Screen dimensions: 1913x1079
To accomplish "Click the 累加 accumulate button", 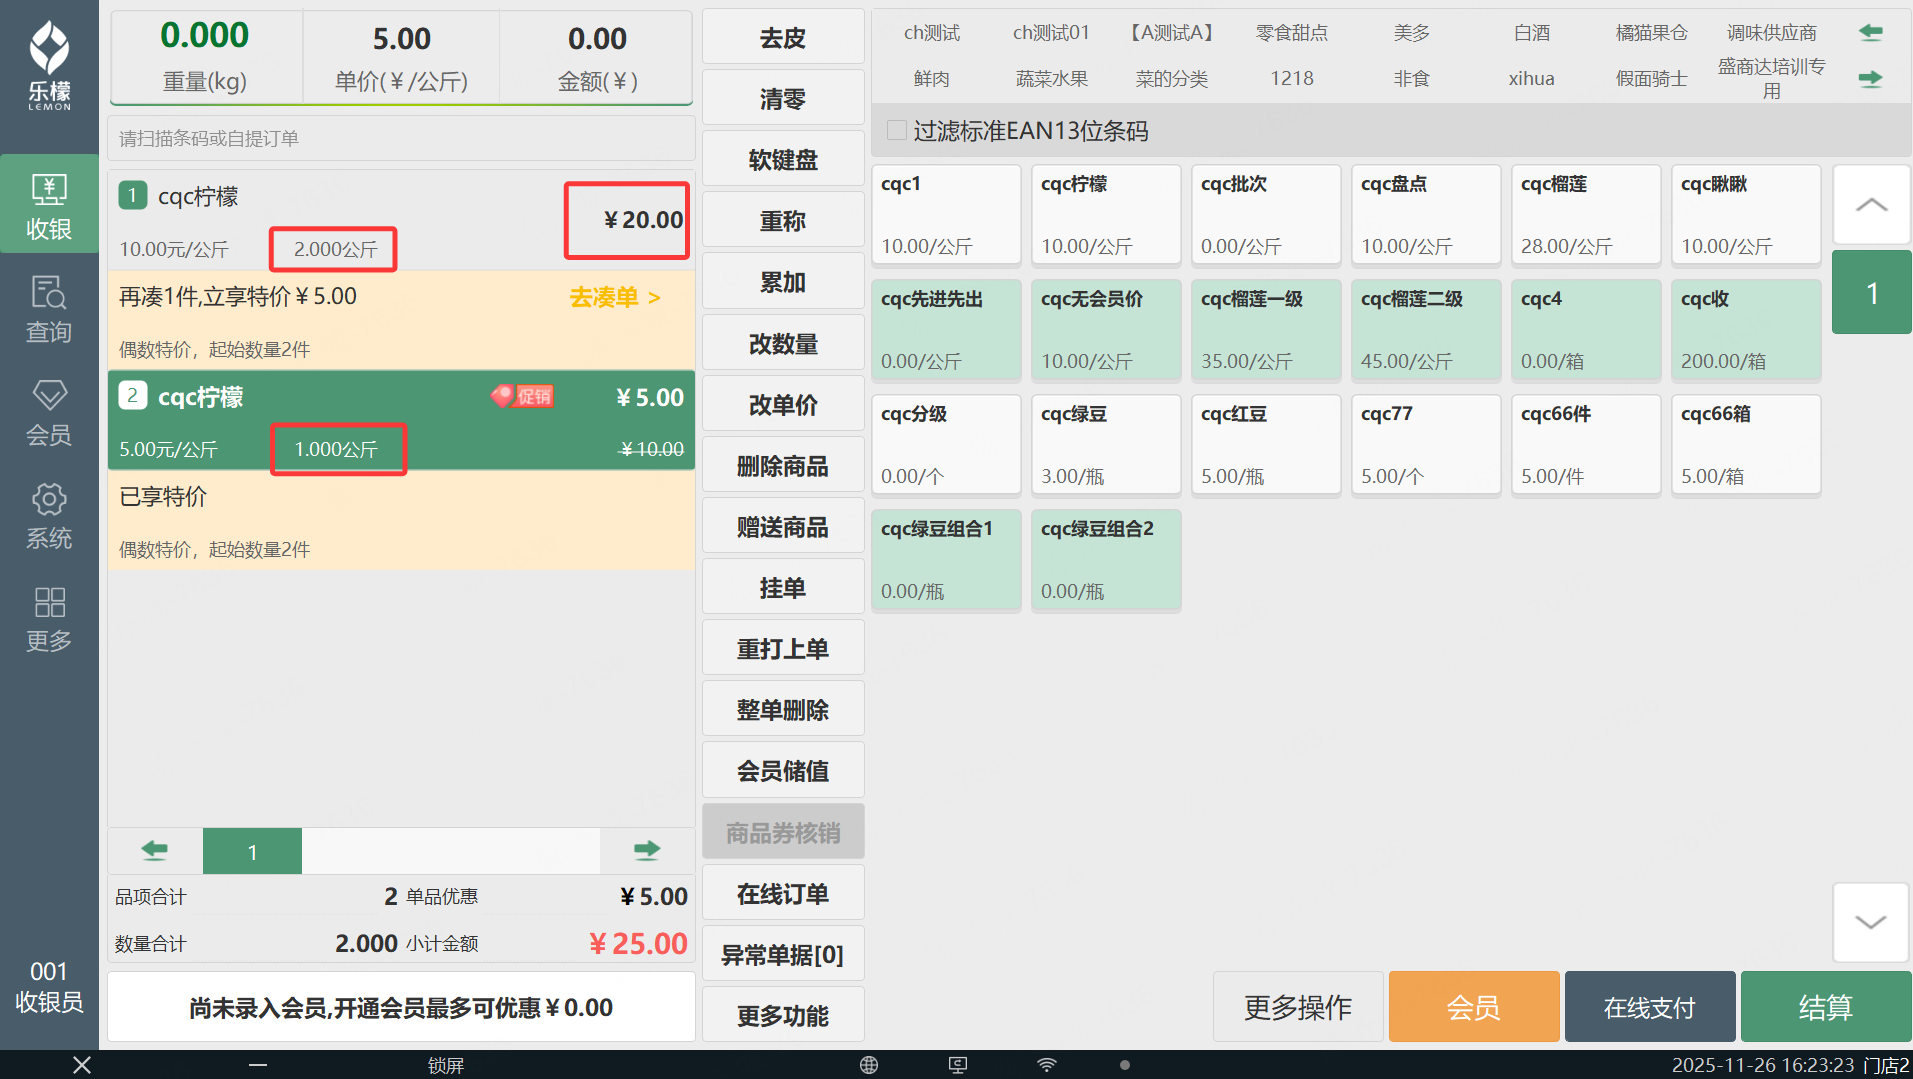I will coord(783,283).
